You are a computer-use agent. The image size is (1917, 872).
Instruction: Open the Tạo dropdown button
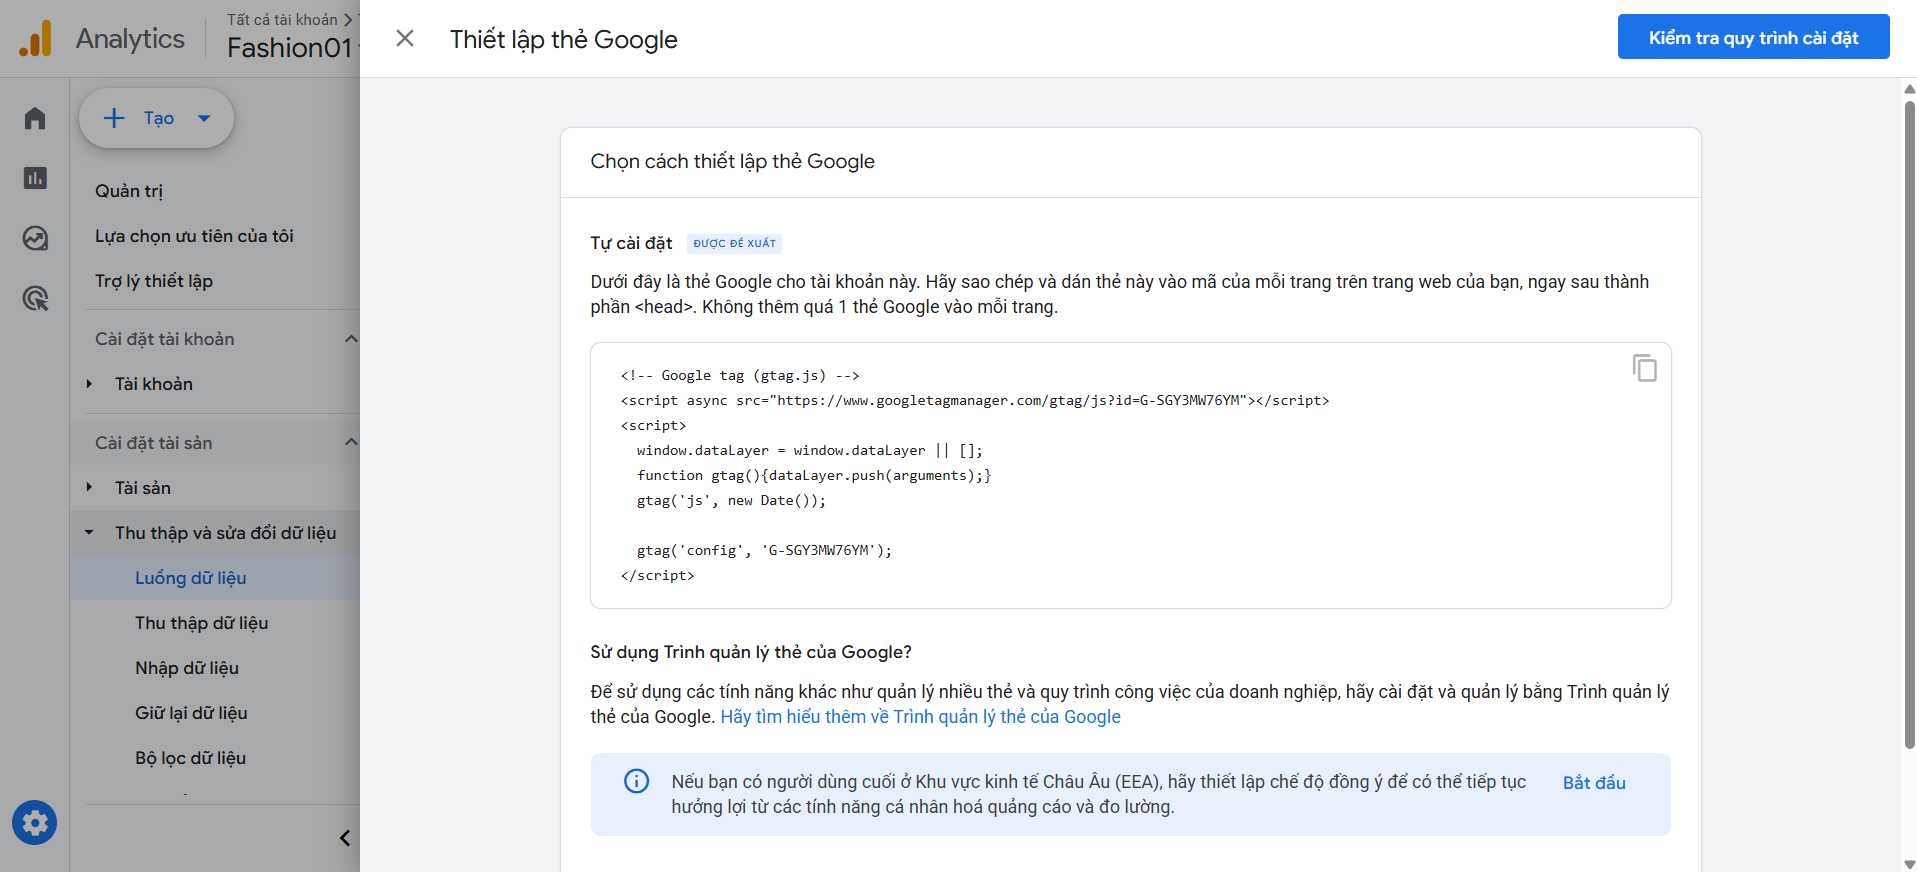point(157,118)
